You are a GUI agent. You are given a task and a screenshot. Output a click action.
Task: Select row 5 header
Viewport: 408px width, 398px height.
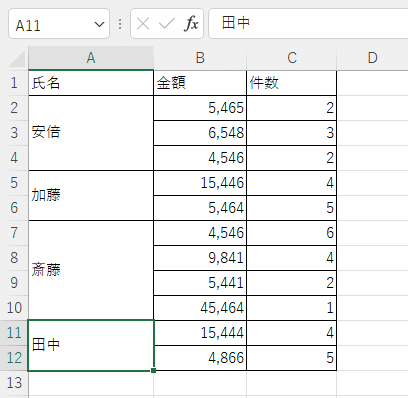point(14,183)
